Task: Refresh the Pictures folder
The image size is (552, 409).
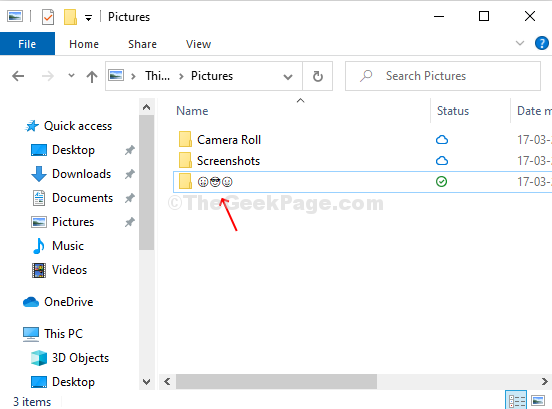Action: (318, 76)
